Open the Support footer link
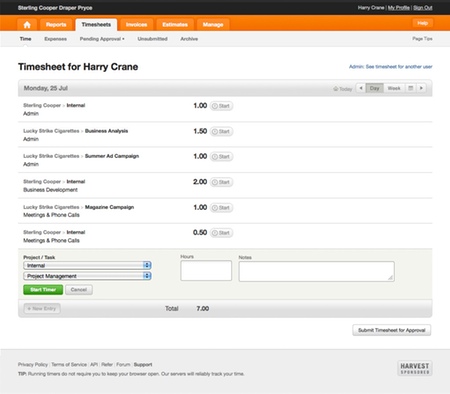This screenshot has width=450, height=394. click(x=143, y=365)
